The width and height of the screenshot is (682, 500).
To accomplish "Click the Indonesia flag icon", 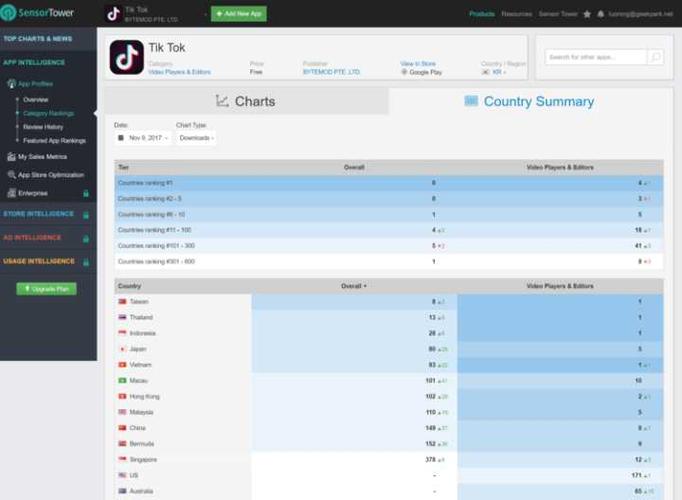I will pos(122,333).
